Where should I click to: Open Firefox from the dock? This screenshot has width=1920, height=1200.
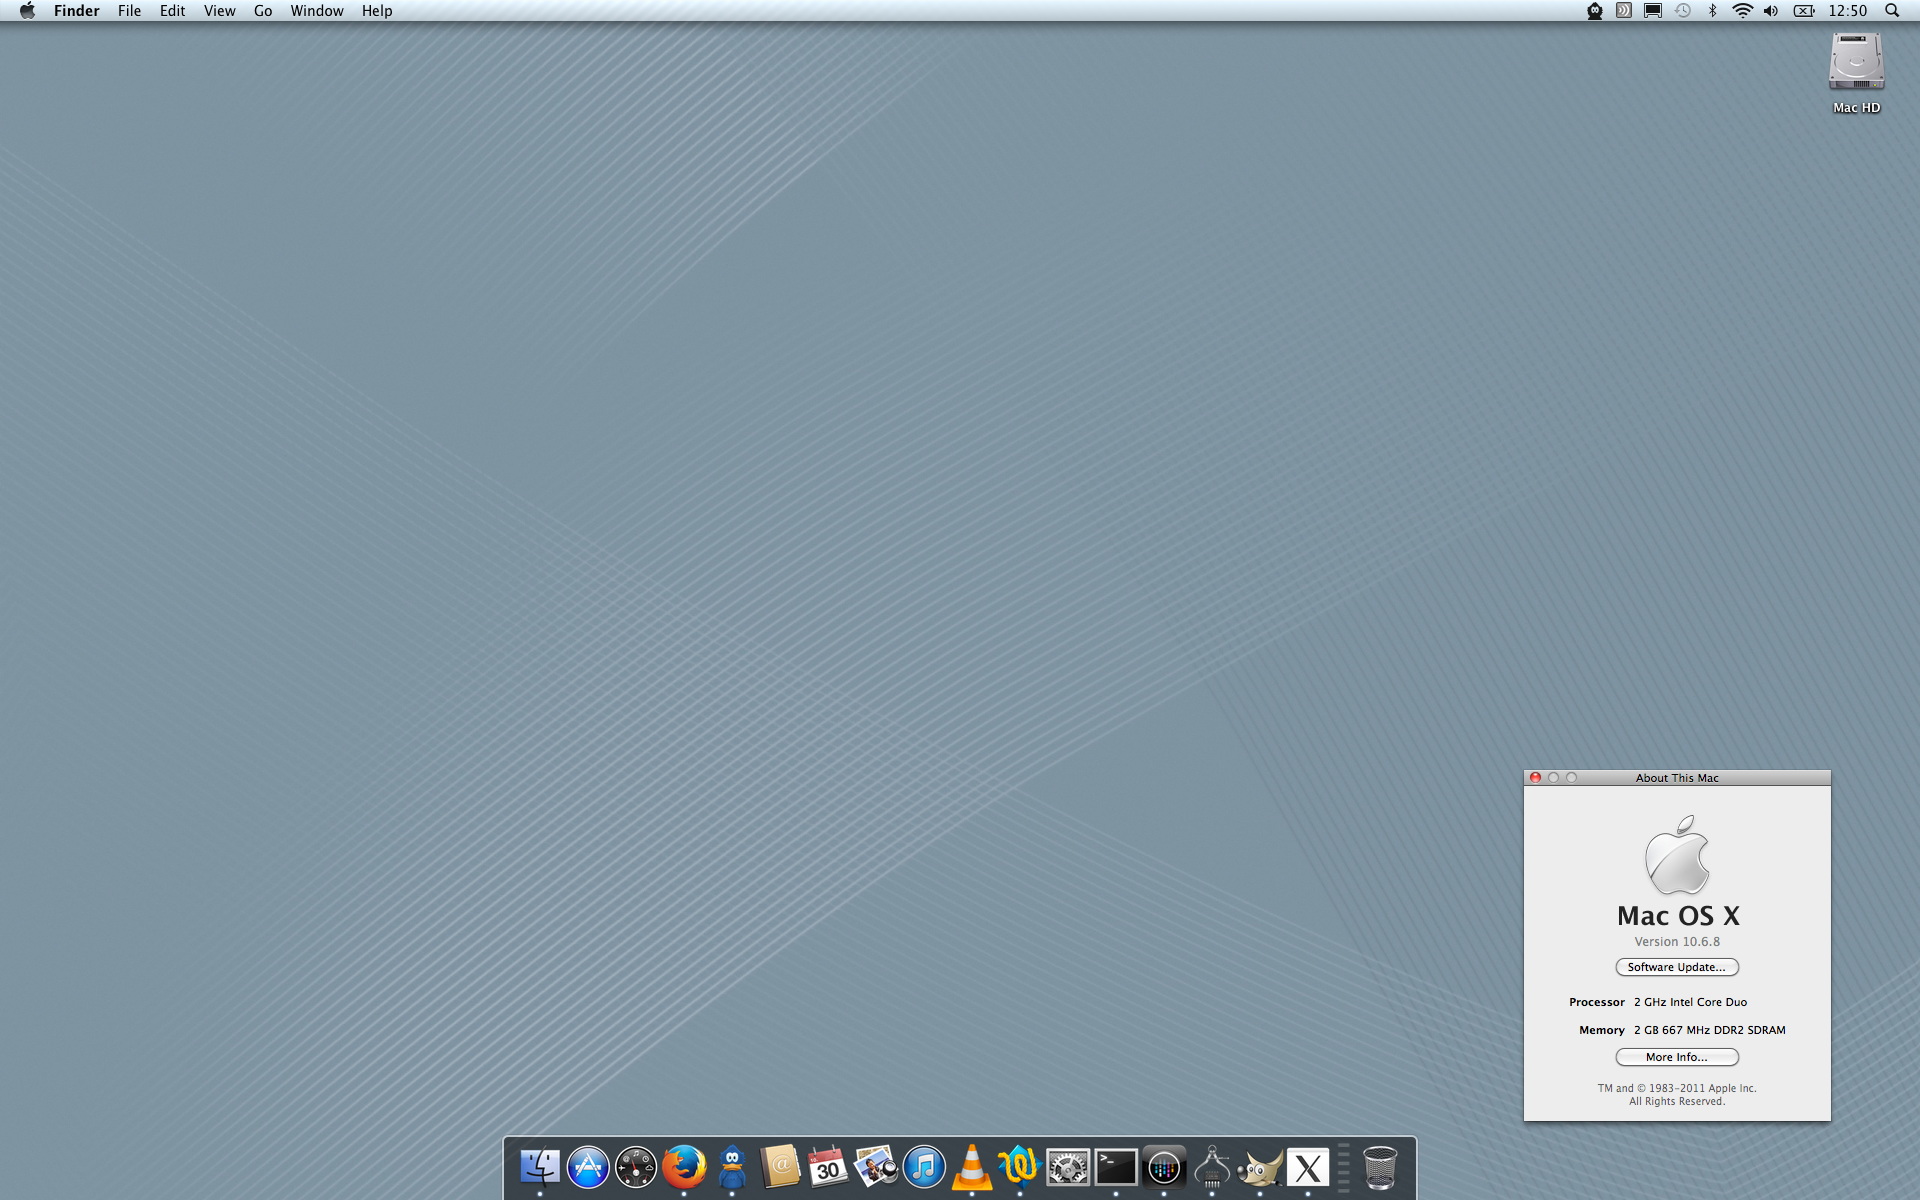(x=684, y=1166)
